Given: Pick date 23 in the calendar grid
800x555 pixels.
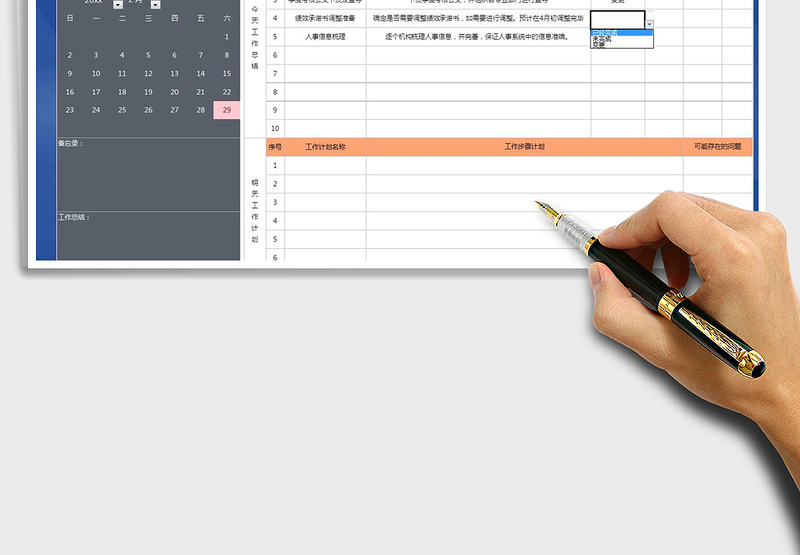Looking at the screenshot, I should (69, 110).
